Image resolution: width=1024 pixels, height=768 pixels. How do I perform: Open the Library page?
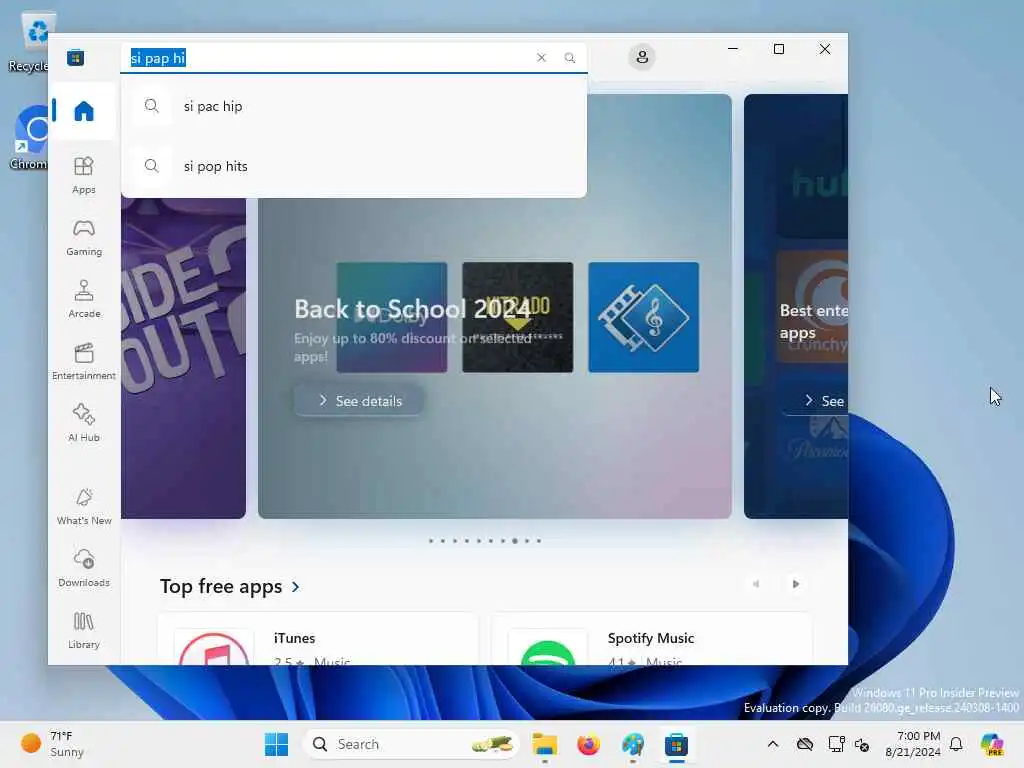[84, 631]
